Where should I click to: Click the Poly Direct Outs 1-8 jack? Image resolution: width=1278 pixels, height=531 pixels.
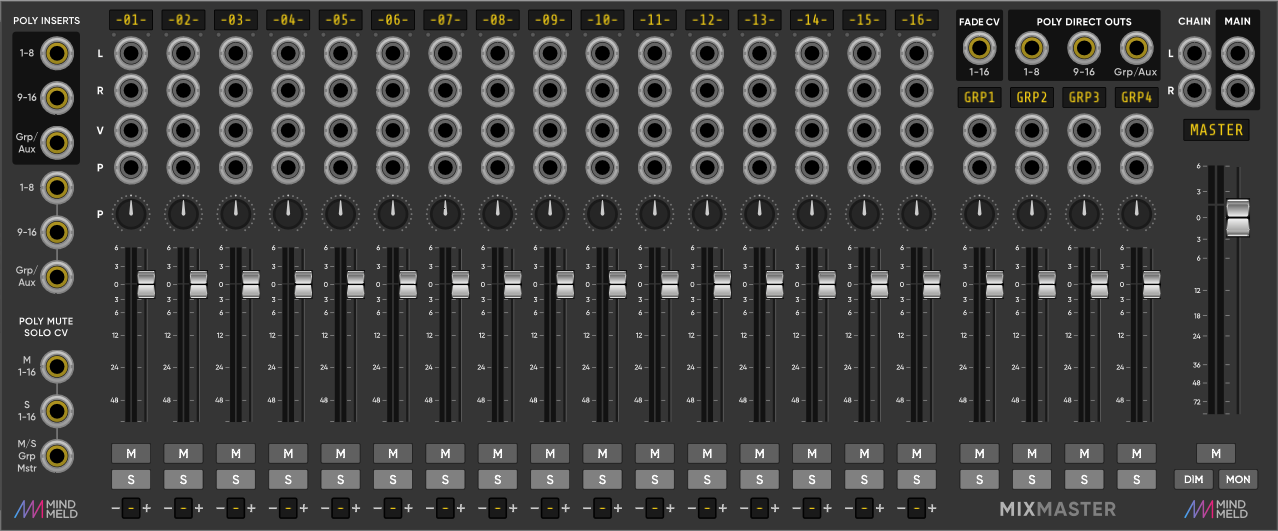click(1031, 46)
